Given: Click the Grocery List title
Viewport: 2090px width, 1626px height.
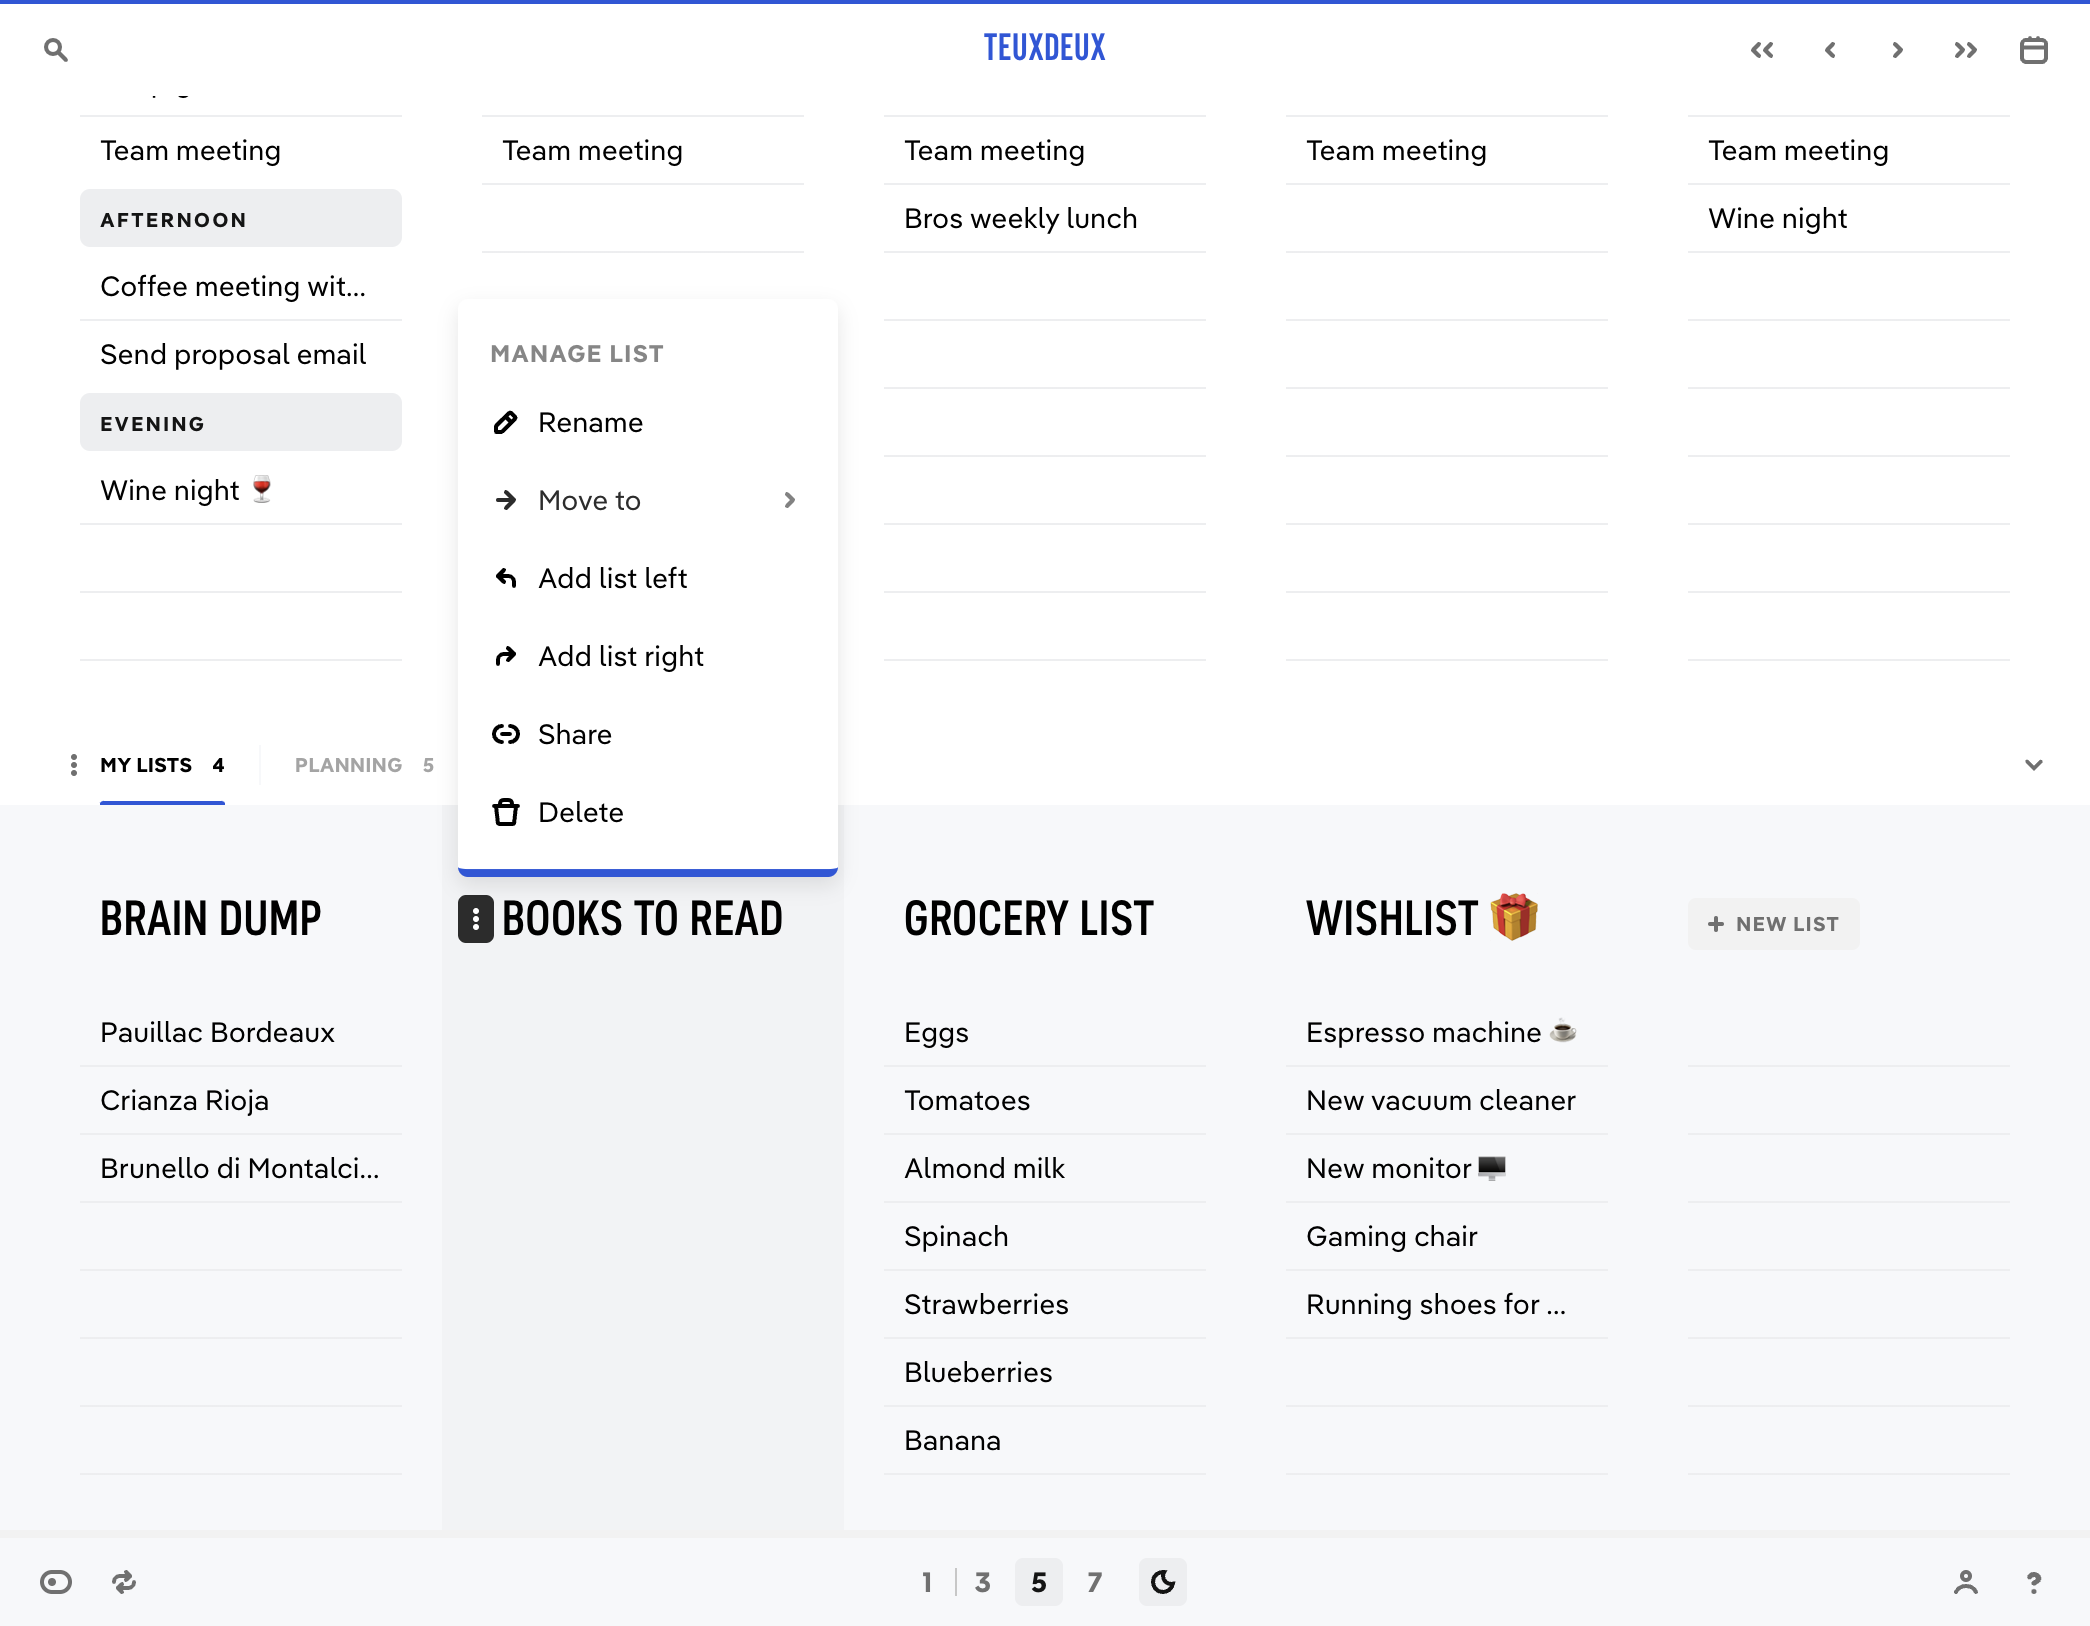Looking at the screenshot, I should (1029, 919).
